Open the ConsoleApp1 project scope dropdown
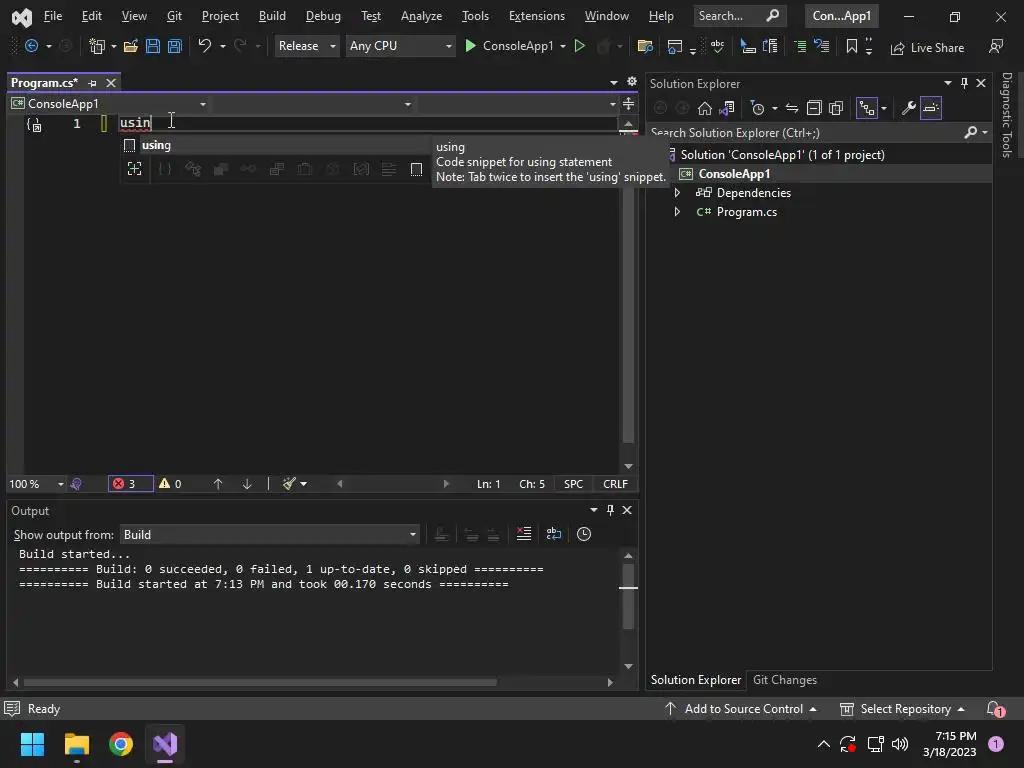Viewport: 1024px width, 768px height. click(x=108, y=104)
